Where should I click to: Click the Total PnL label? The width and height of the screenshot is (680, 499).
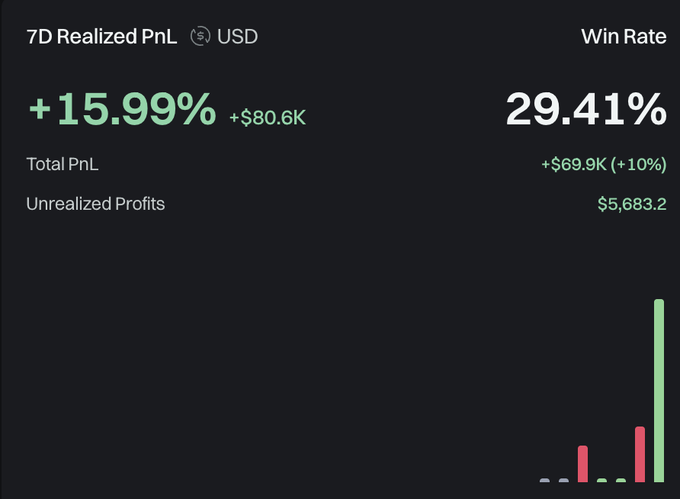tap(62, 164)
